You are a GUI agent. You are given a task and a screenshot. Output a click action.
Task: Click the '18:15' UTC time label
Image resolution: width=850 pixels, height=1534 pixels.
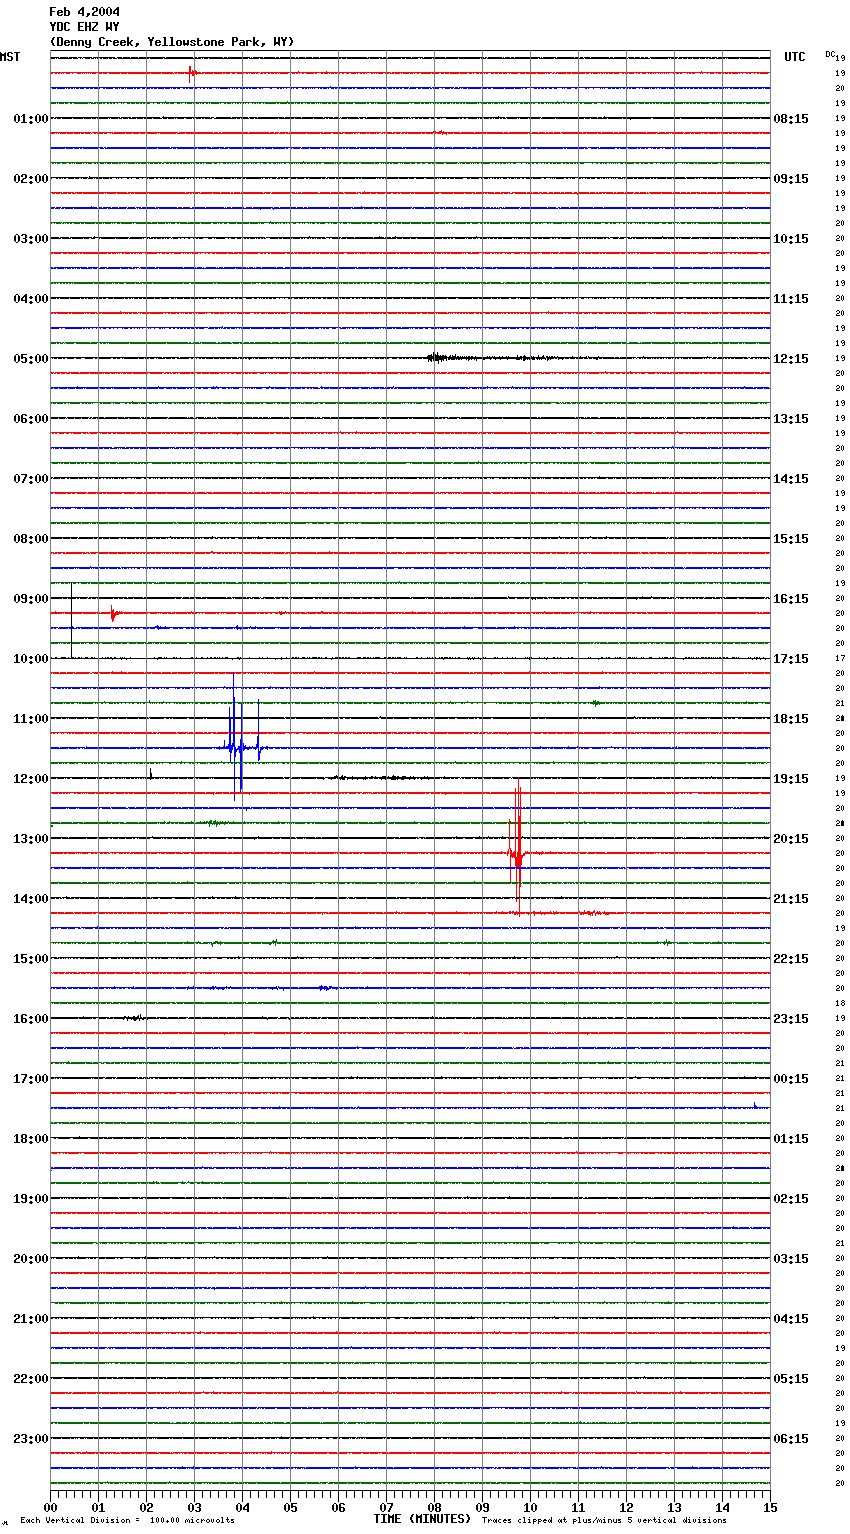click(x=791, y=719)
